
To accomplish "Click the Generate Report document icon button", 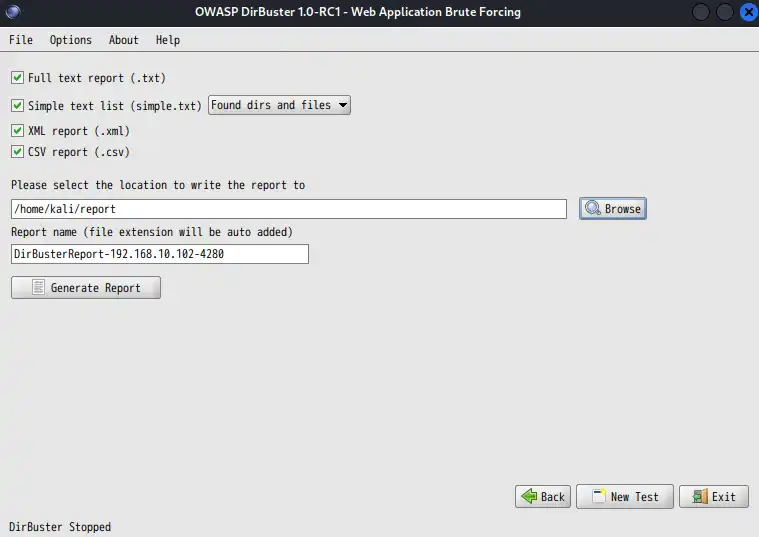I will point(86,288).
